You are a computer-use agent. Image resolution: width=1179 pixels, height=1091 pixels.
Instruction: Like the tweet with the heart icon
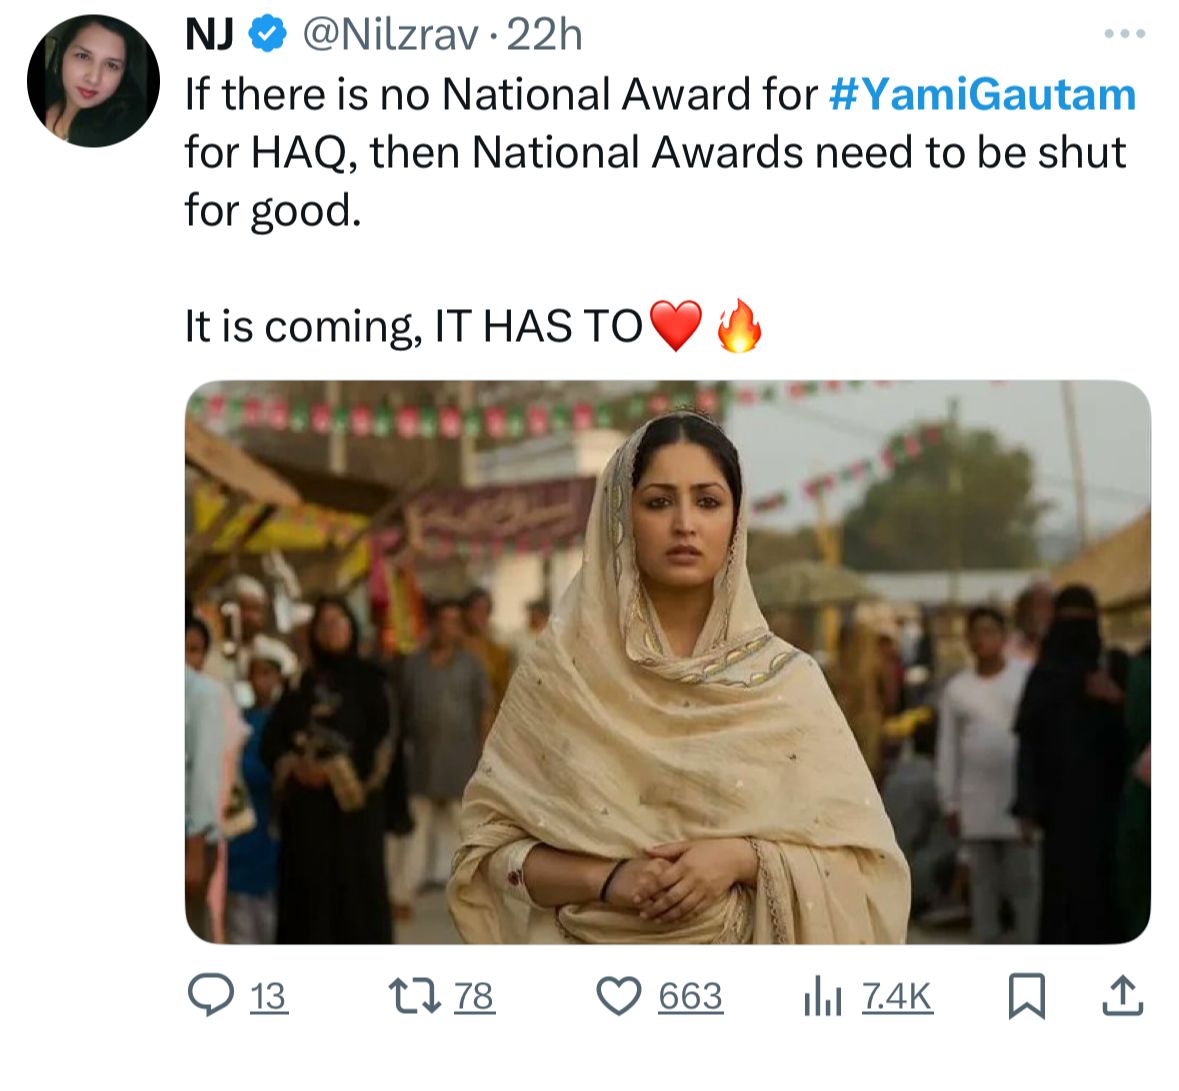click(619, 996)
